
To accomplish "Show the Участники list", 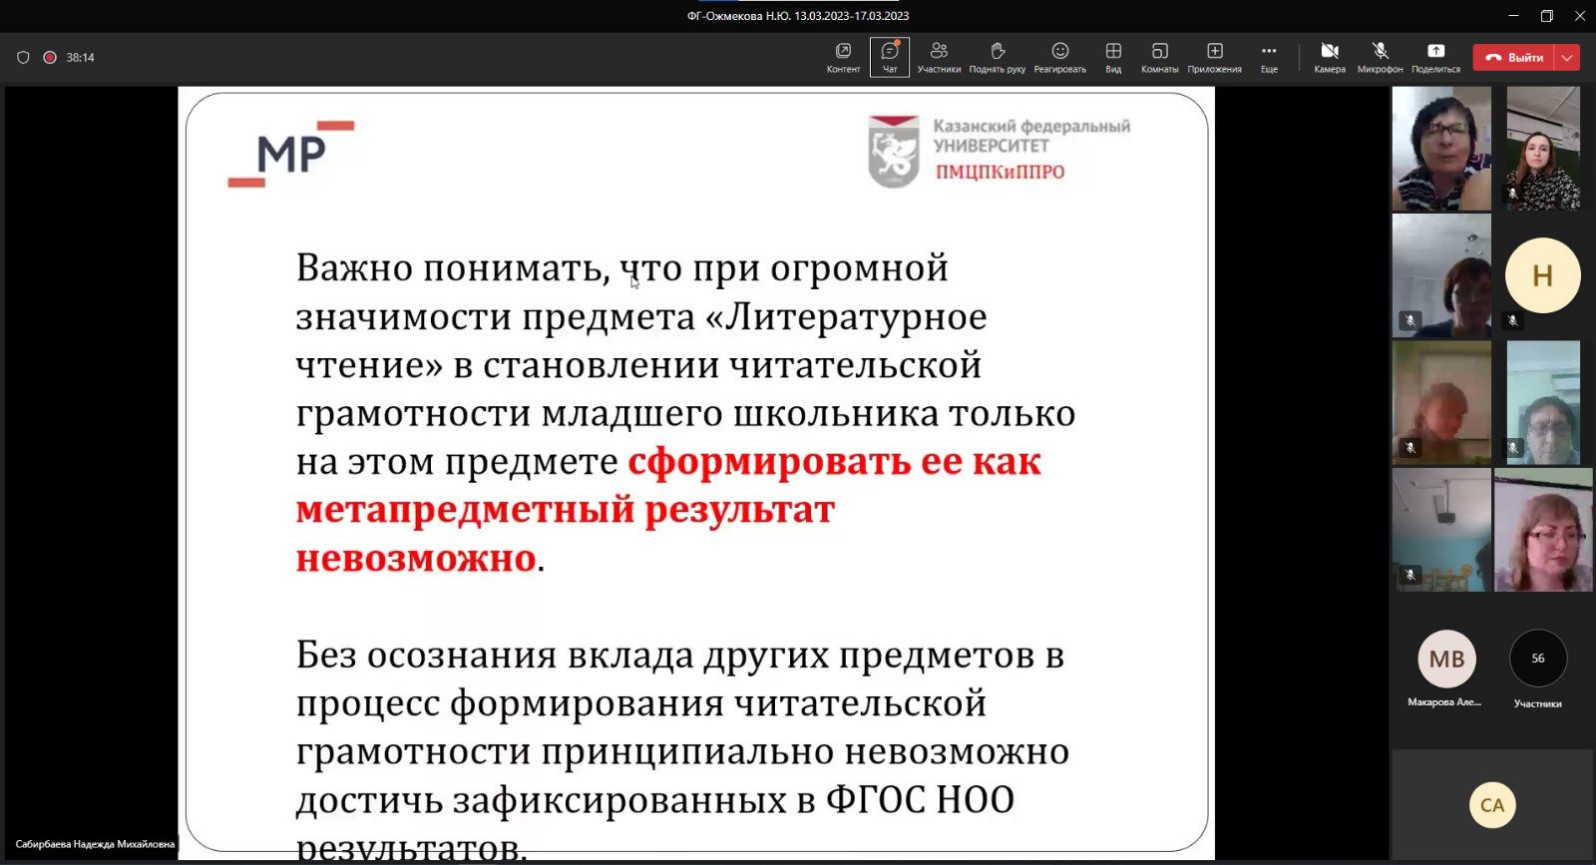I will coord(938,57).
